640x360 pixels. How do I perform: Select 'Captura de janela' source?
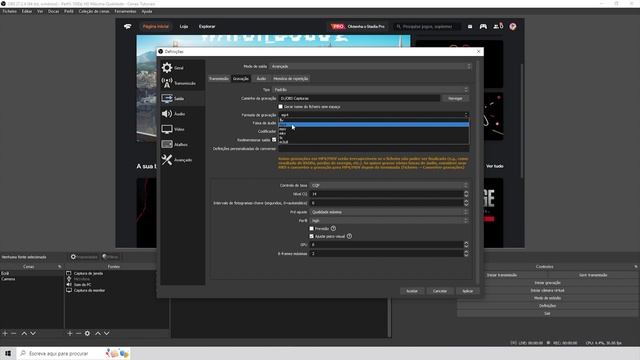[88, 273]
